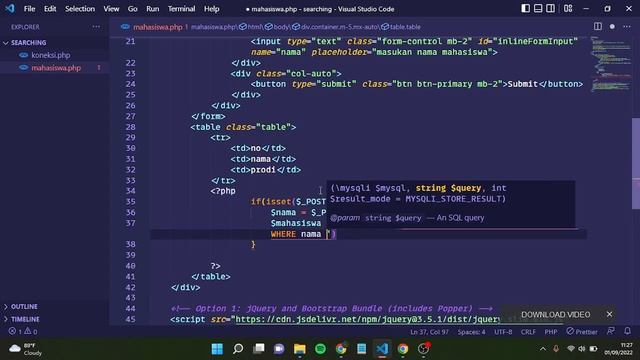Viewport: 640px width, 360px height.
Task: Open the Windows Start menu
Action: (x=217, y=349)
